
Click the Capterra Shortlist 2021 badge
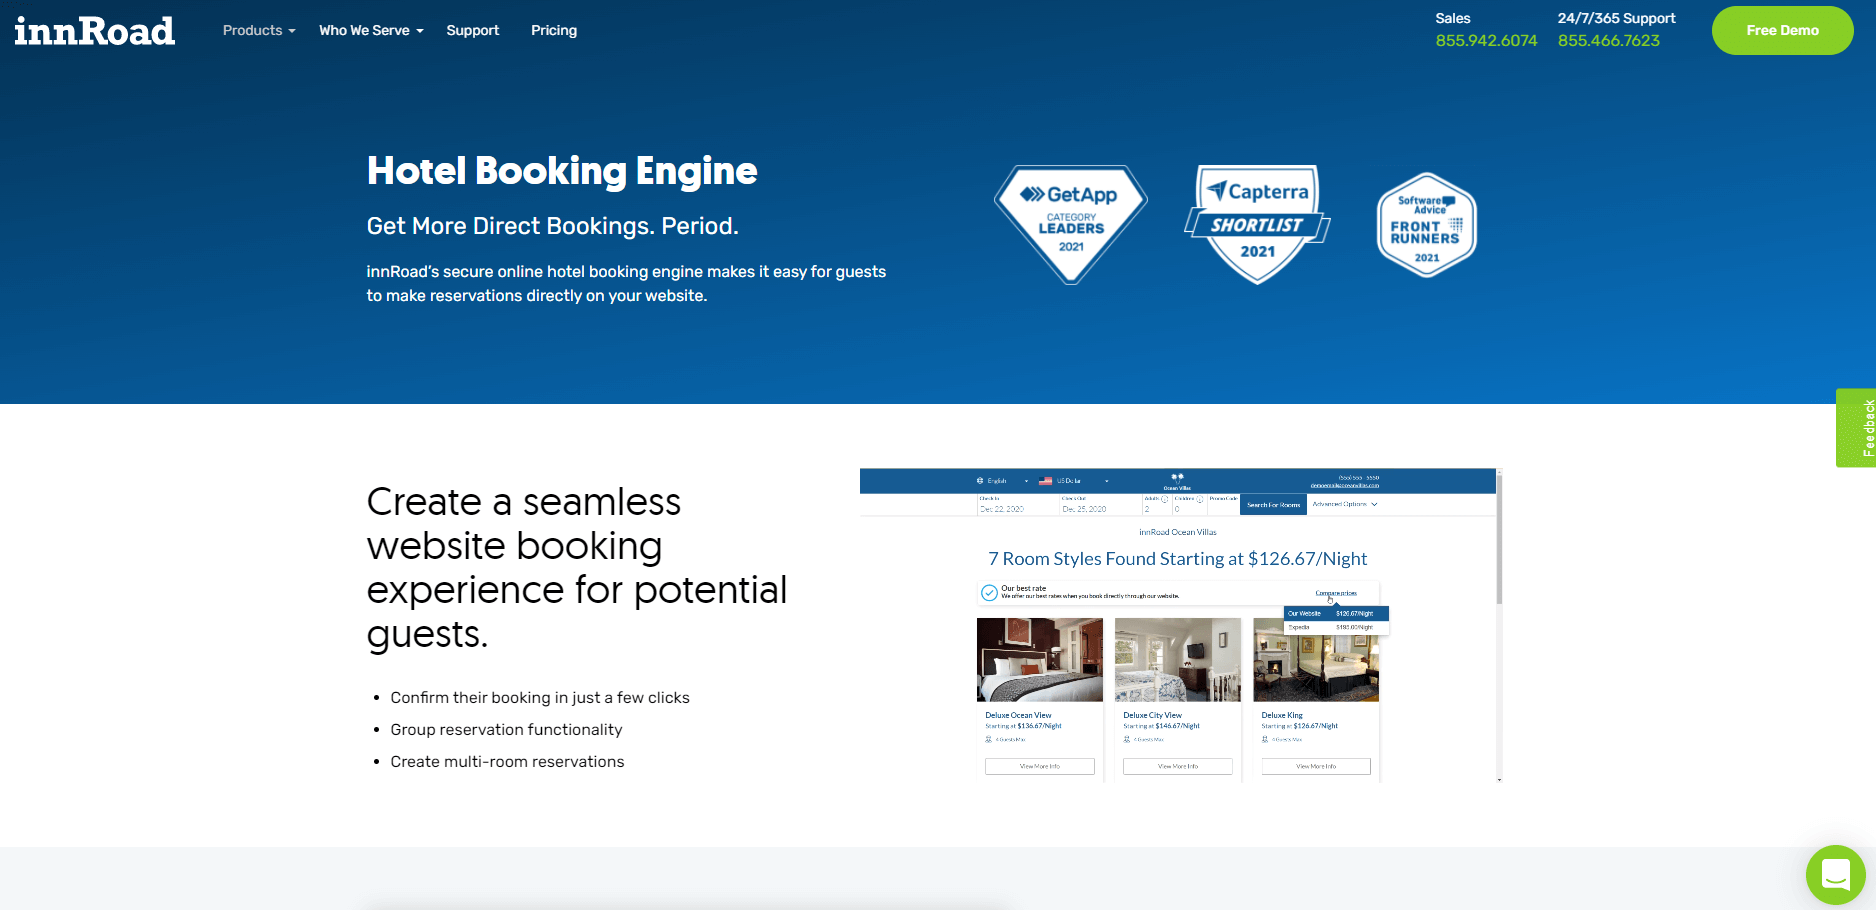pos(1257,224)
